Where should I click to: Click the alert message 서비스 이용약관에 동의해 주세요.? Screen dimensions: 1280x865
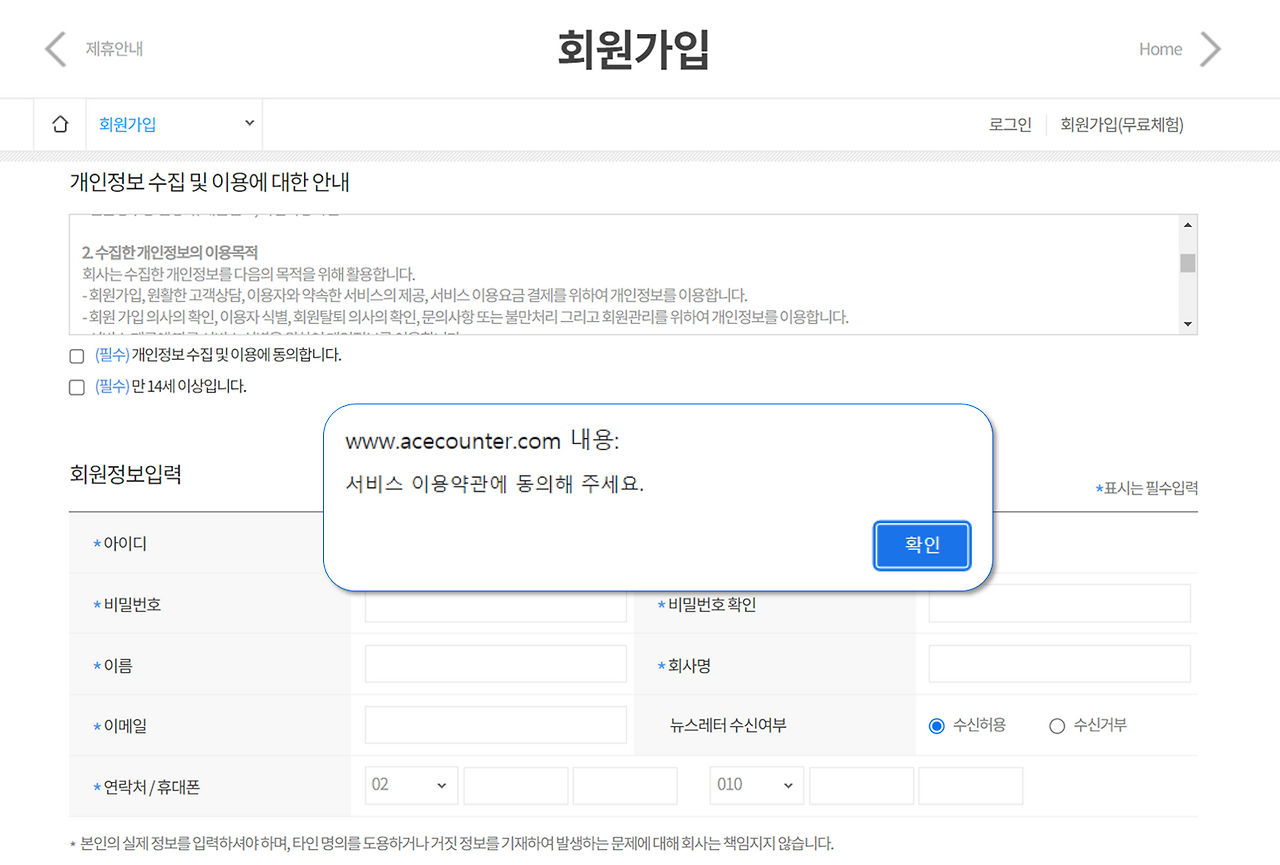(494, 484)
